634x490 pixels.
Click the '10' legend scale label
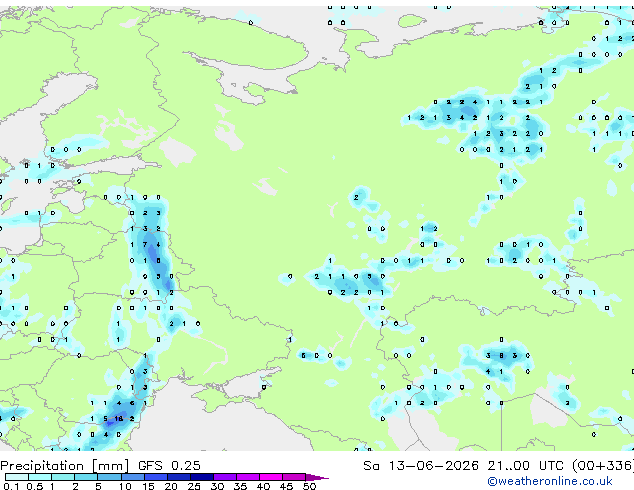[125, 486]
